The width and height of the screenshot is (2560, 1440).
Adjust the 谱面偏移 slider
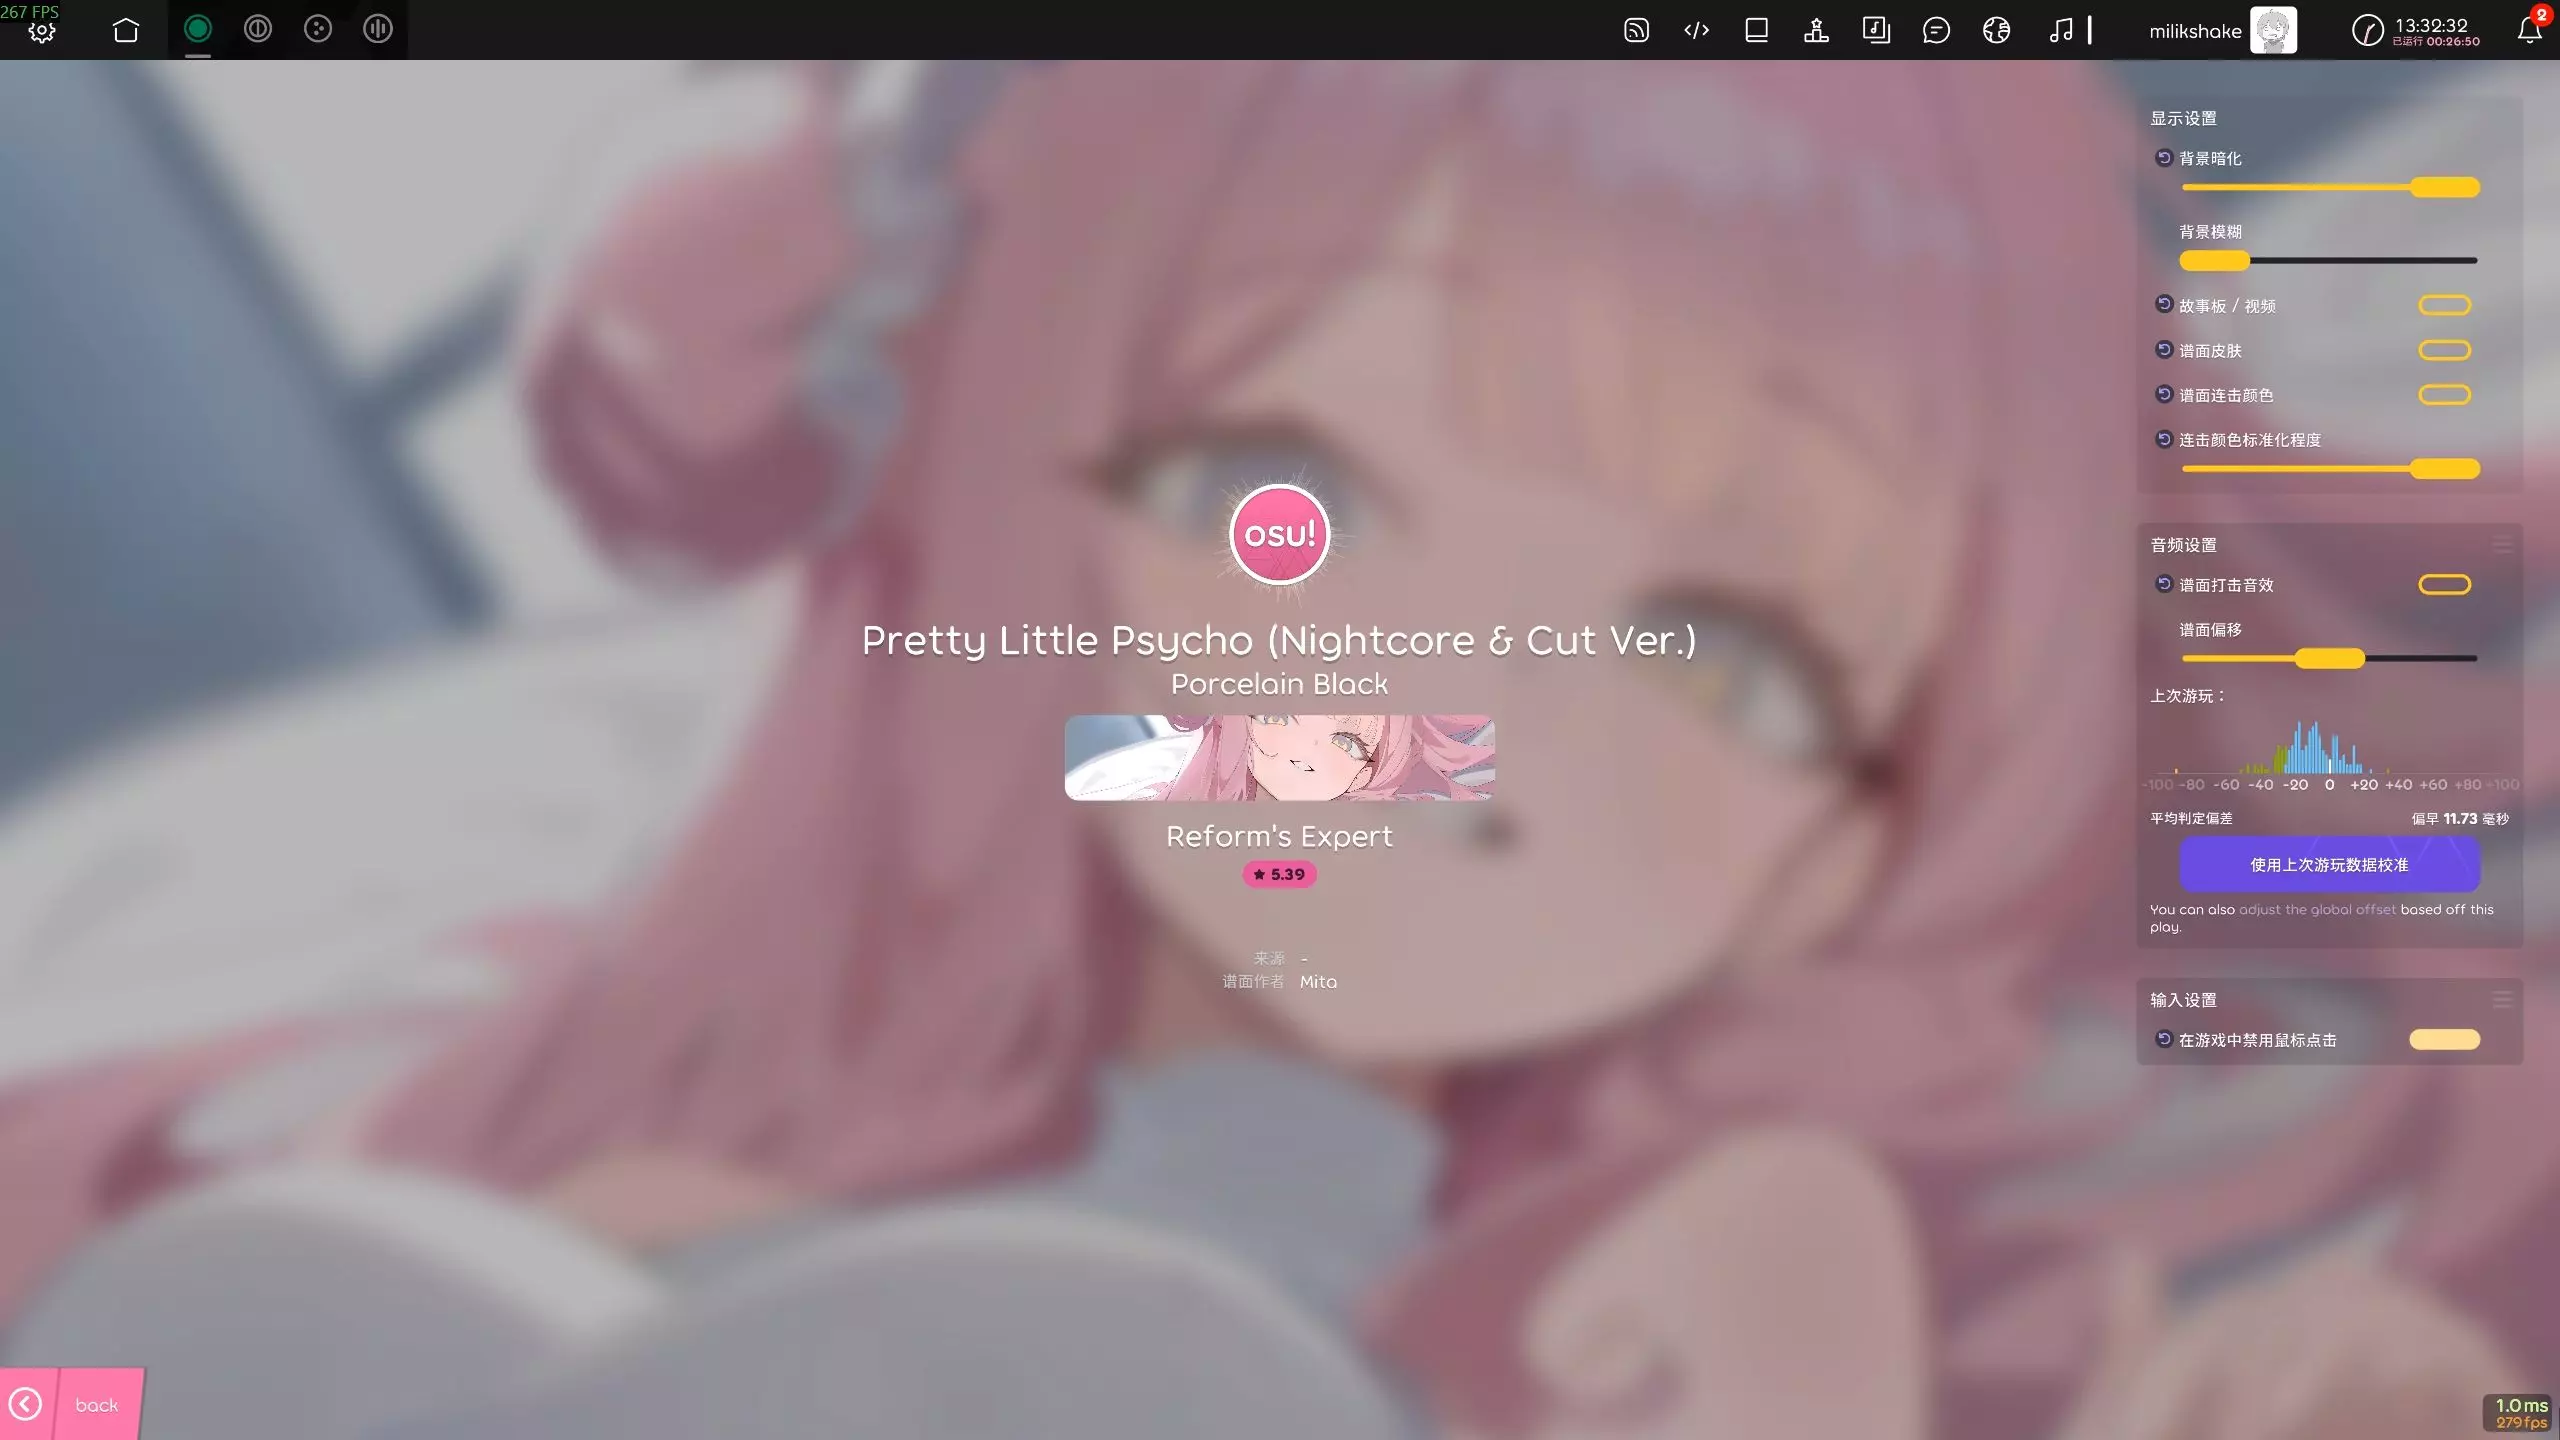click(2329, 658)
